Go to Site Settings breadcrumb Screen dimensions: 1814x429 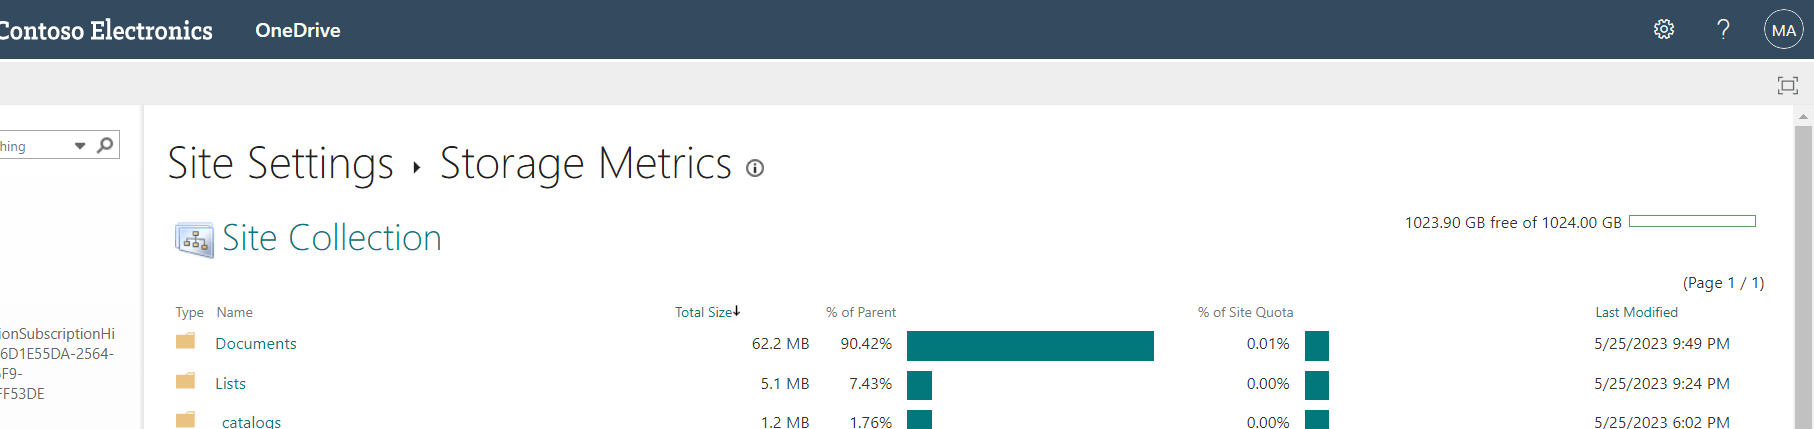(x=281, y=163)
